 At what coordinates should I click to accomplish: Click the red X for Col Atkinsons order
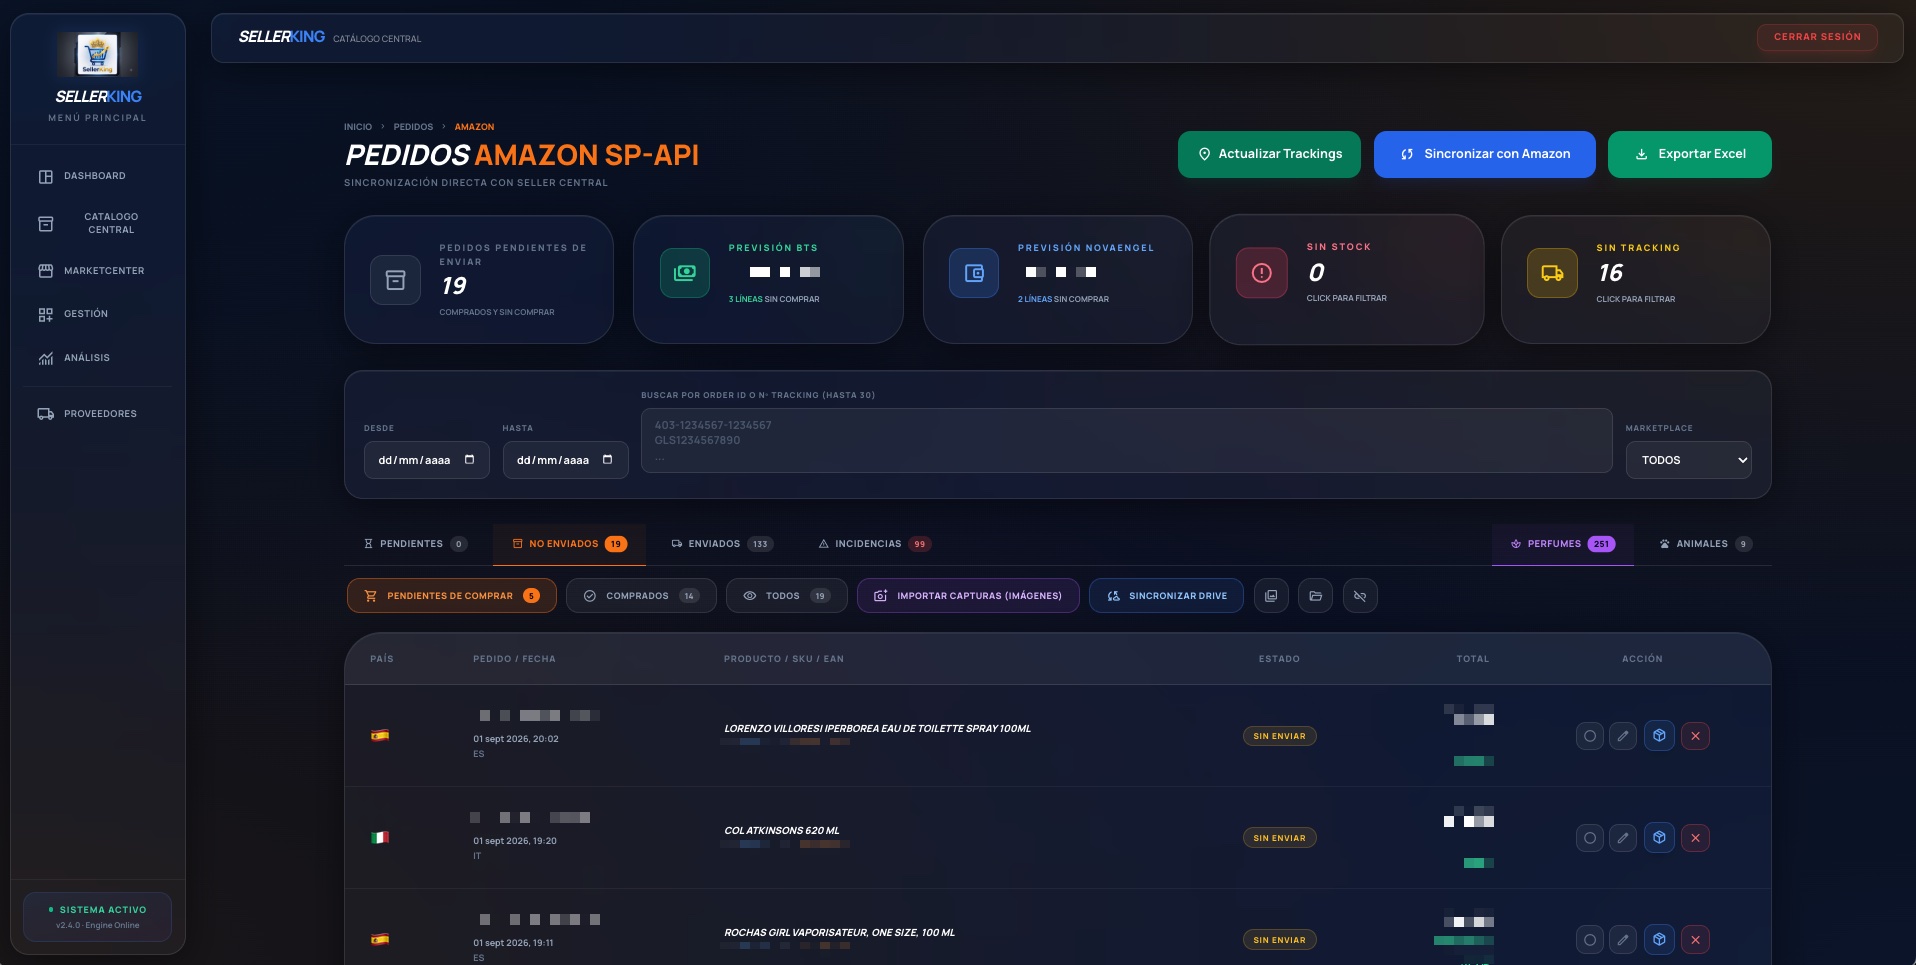pos(1695,838)
